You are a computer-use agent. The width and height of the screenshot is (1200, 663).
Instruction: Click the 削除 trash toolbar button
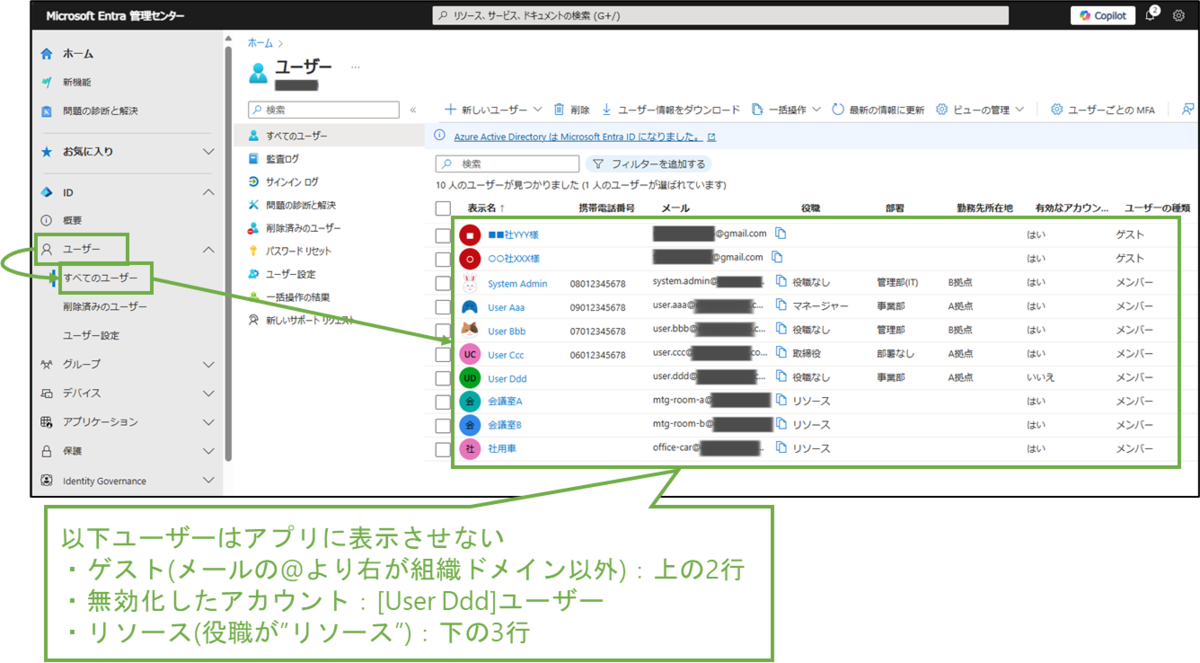[x=571, y=109]
